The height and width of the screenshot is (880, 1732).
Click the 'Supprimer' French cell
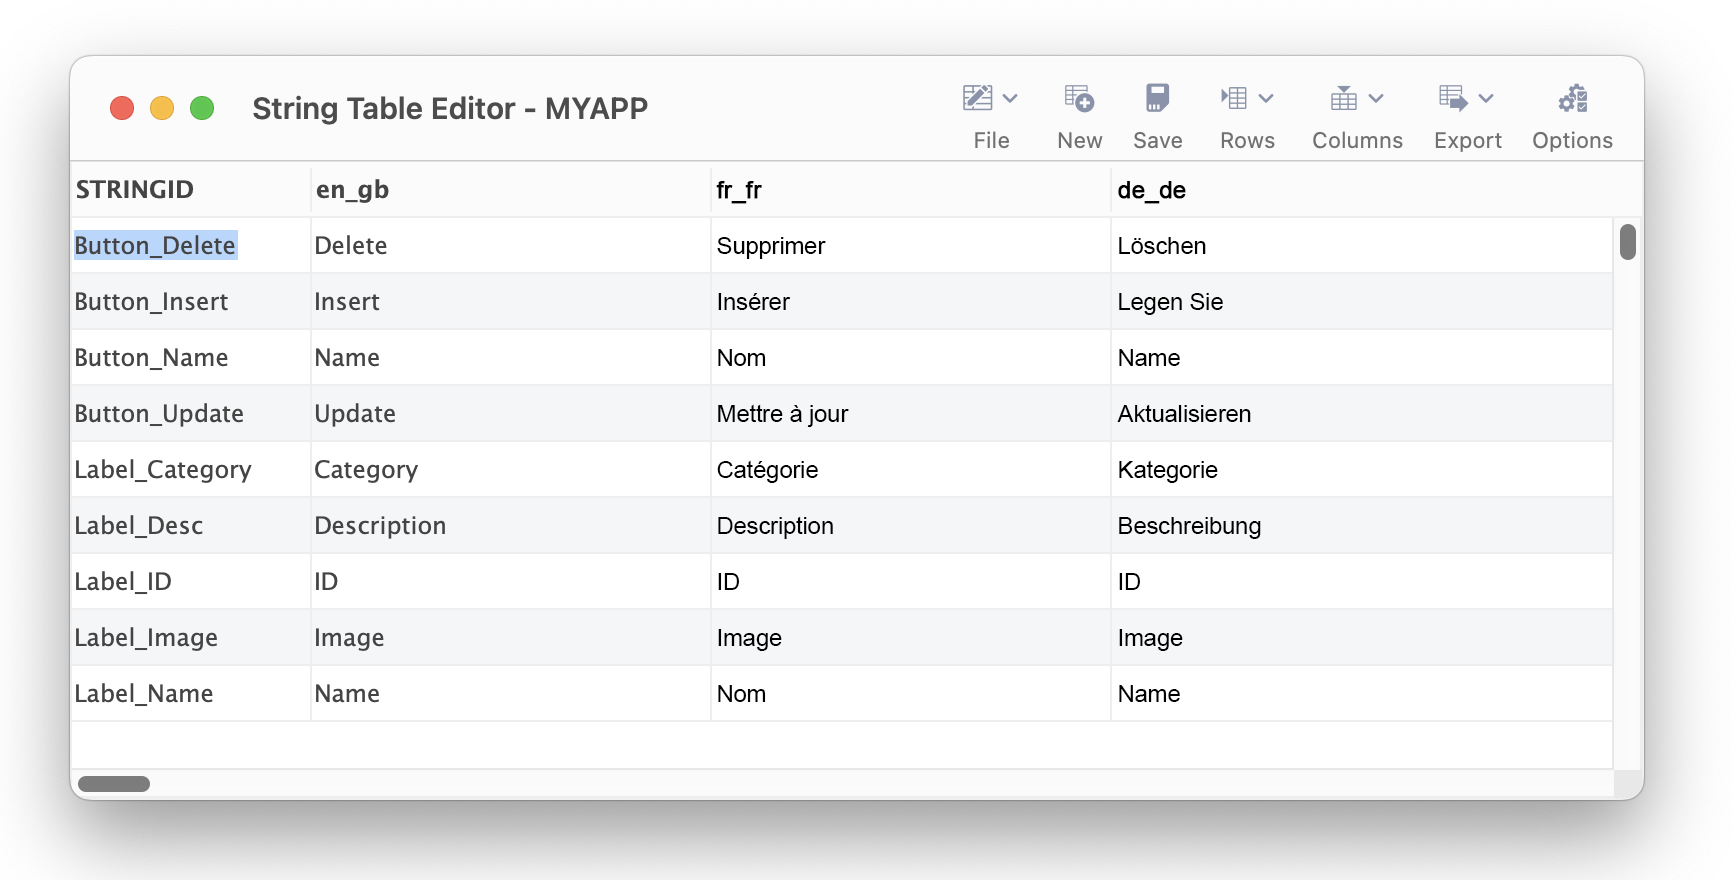911,245
